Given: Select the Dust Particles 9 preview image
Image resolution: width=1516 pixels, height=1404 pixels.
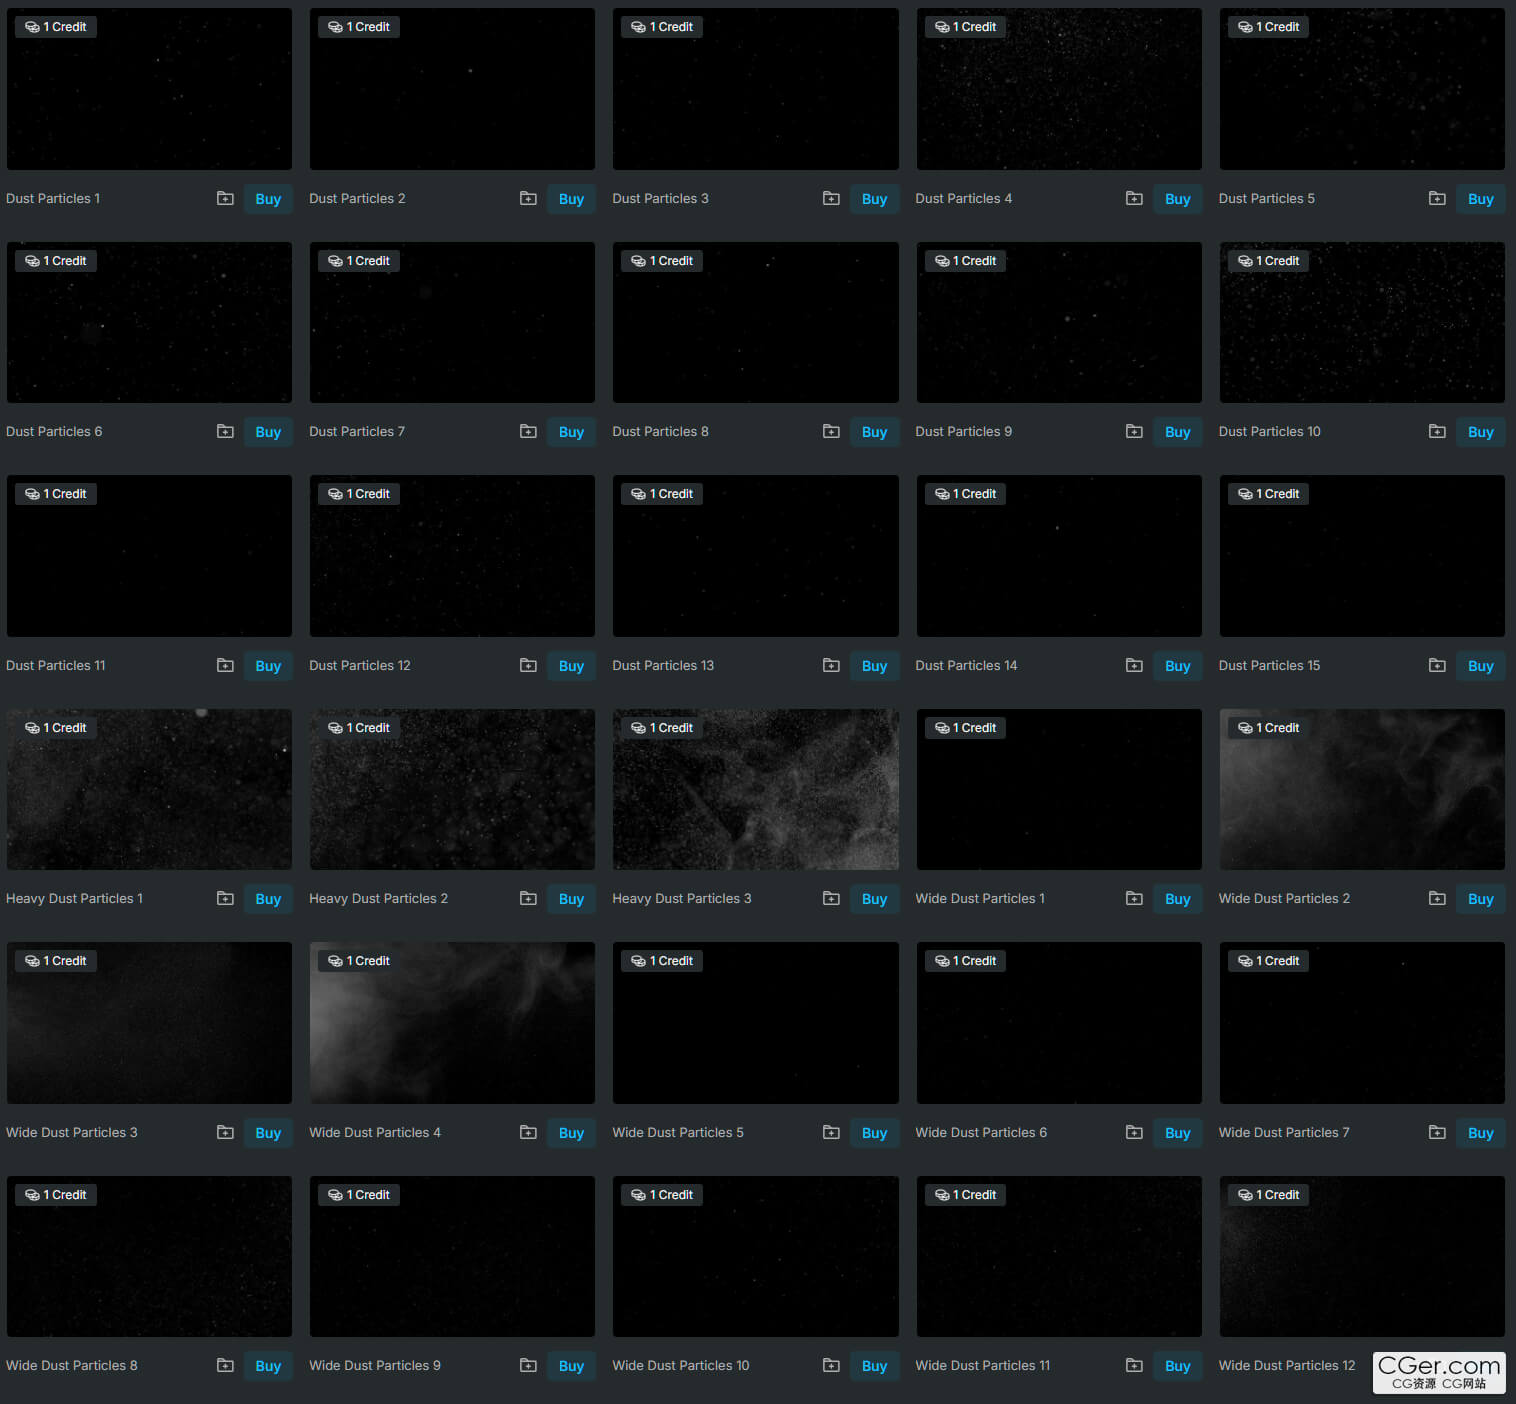Looking at the screenshot, I should (1058, 322).
